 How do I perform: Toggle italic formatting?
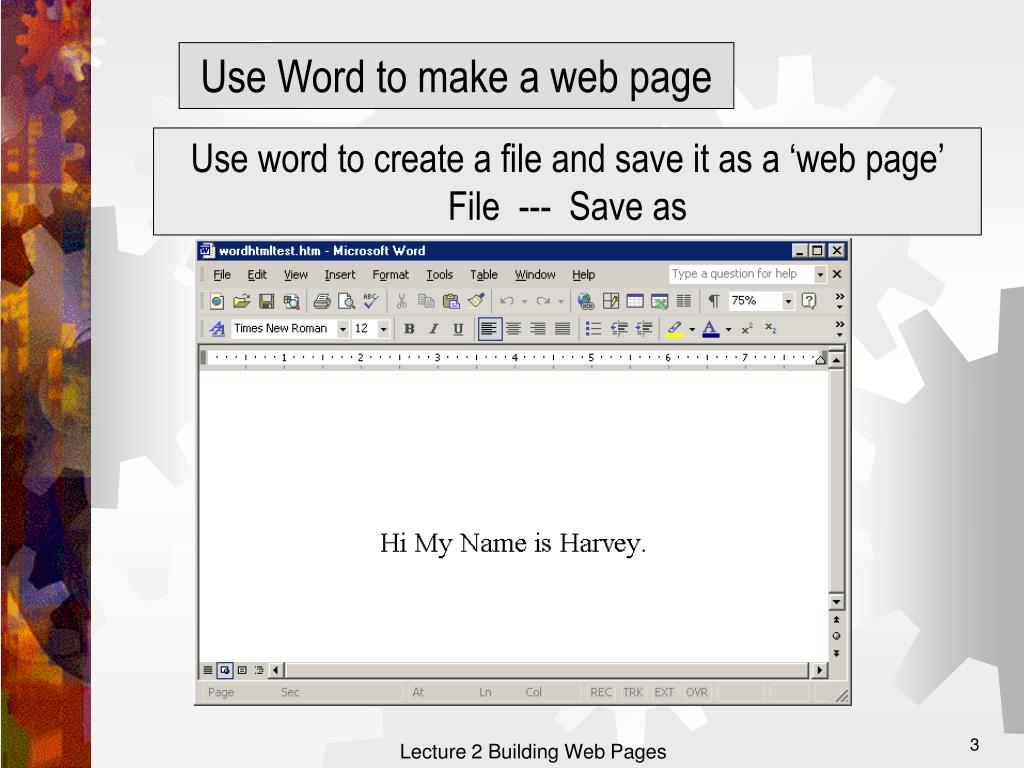pos(434,328)
